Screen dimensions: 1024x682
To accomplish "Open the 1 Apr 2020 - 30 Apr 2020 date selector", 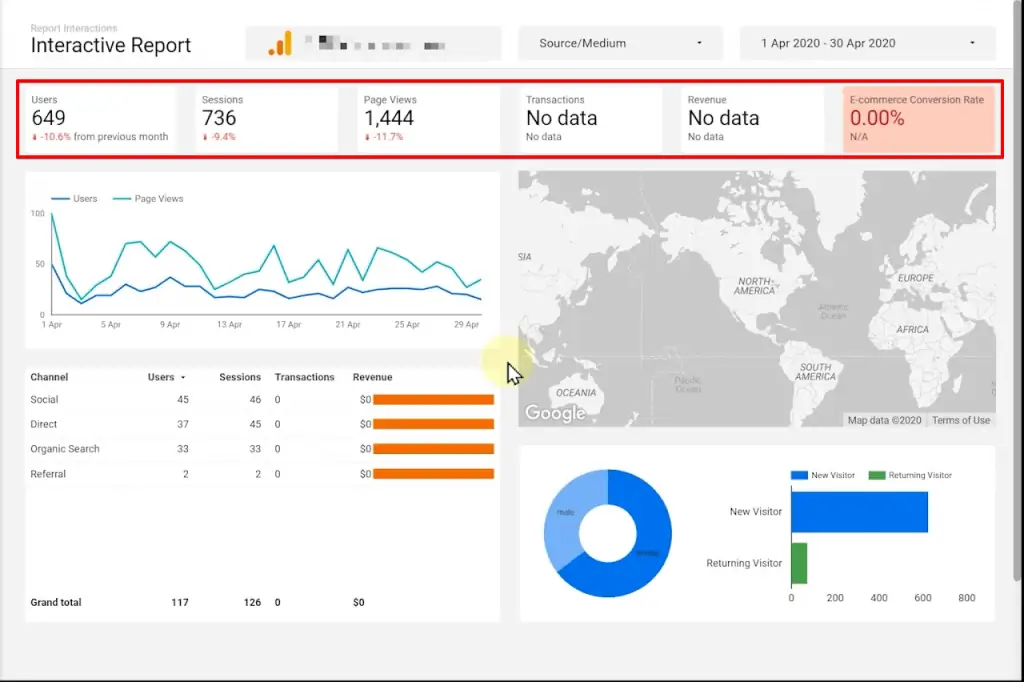I will [x=866, y=43].
